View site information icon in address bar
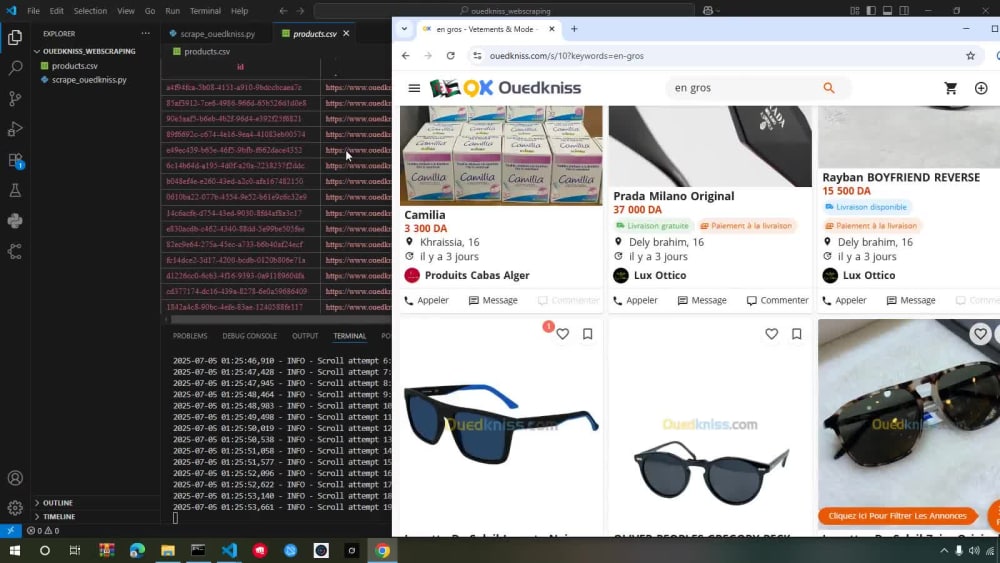 [x=477, y=55]
